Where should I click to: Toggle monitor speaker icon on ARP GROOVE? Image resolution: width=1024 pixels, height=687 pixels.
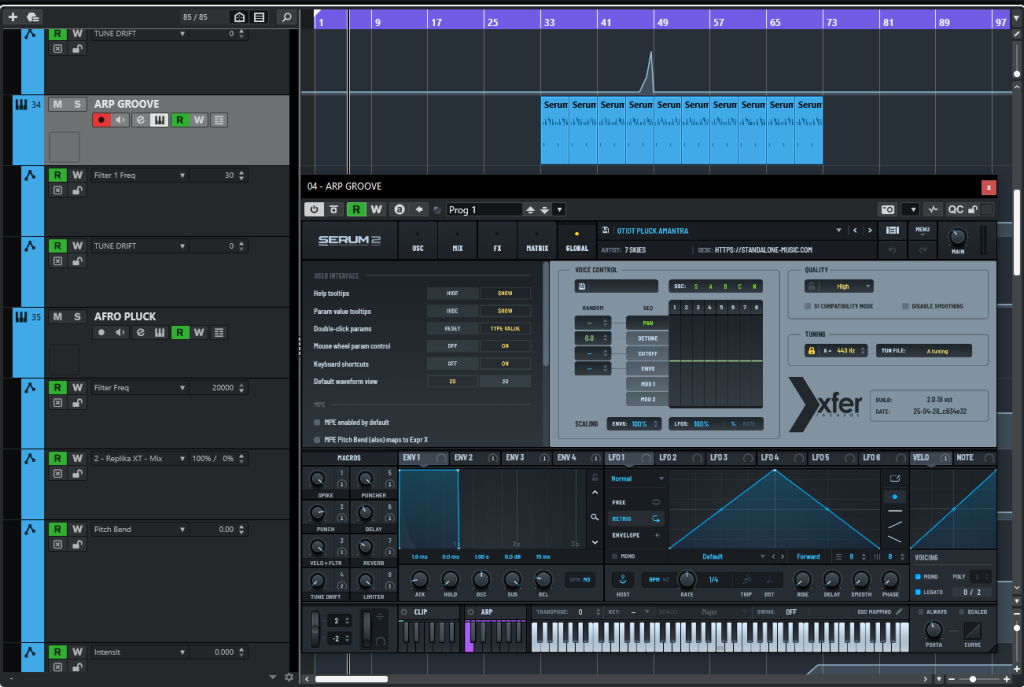[x=121, y=120]
